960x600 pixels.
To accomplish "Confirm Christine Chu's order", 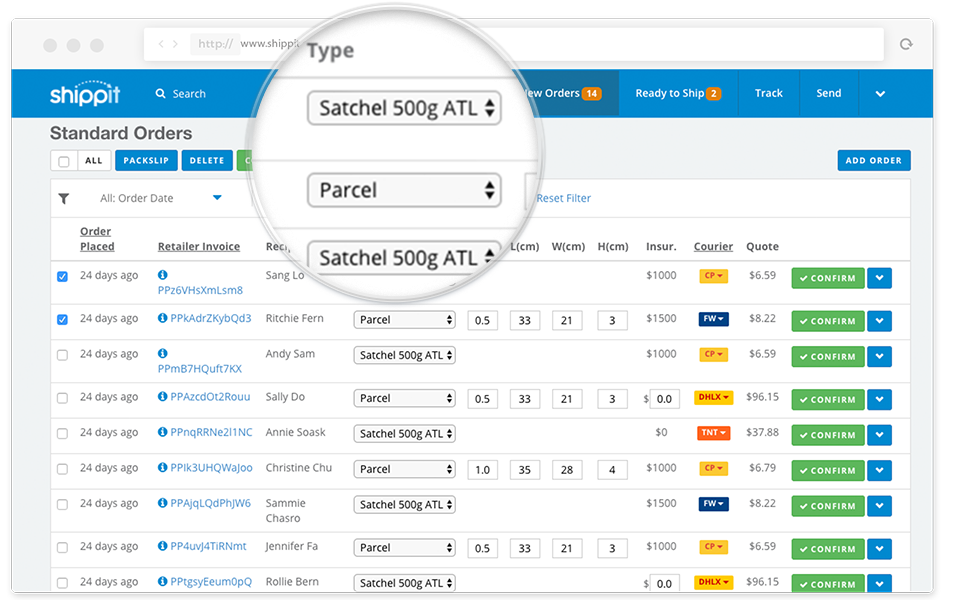I will [x=827, y=470].
